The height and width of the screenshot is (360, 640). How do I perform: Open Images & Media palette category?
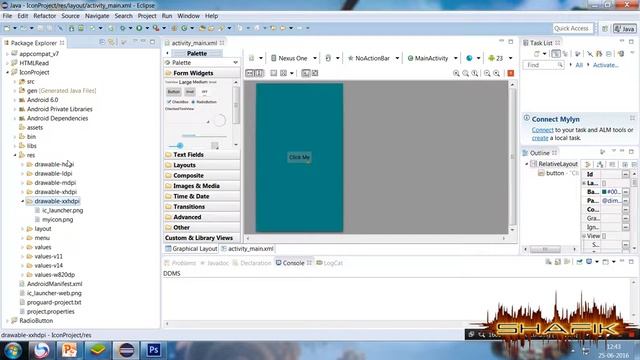click(202, 186)
